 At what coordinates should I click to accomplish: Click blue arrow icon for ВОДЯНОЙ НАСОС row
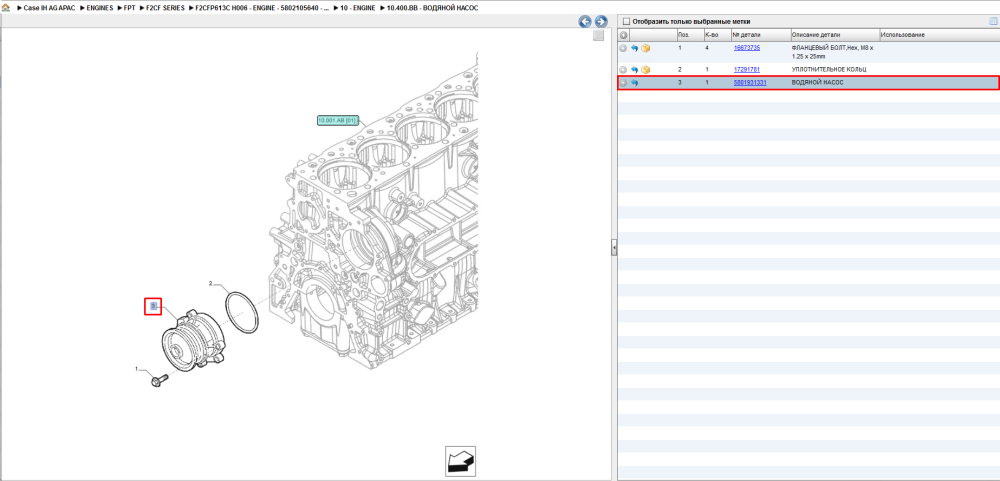(635, 83)
